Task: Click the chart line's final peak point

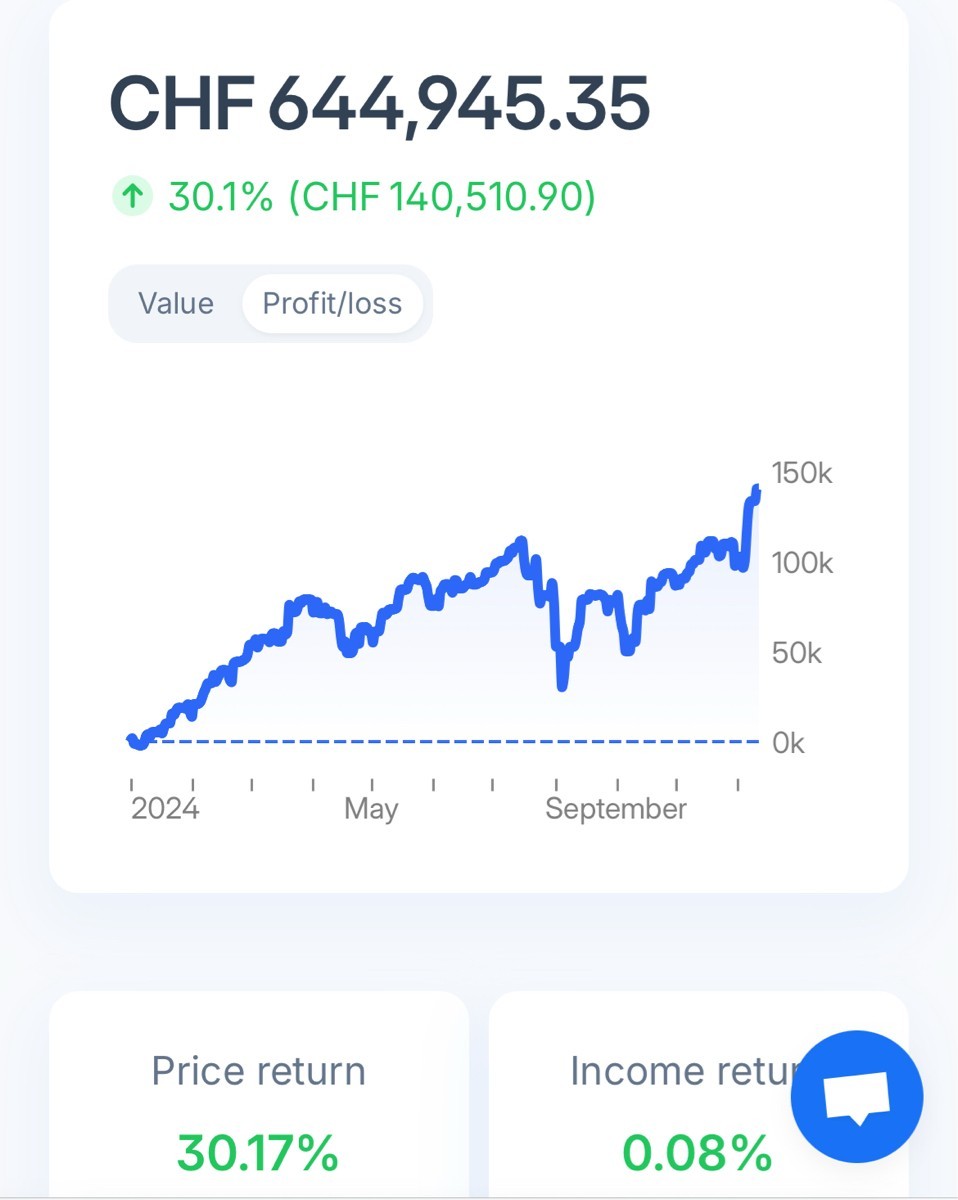Action: point(756,490)
